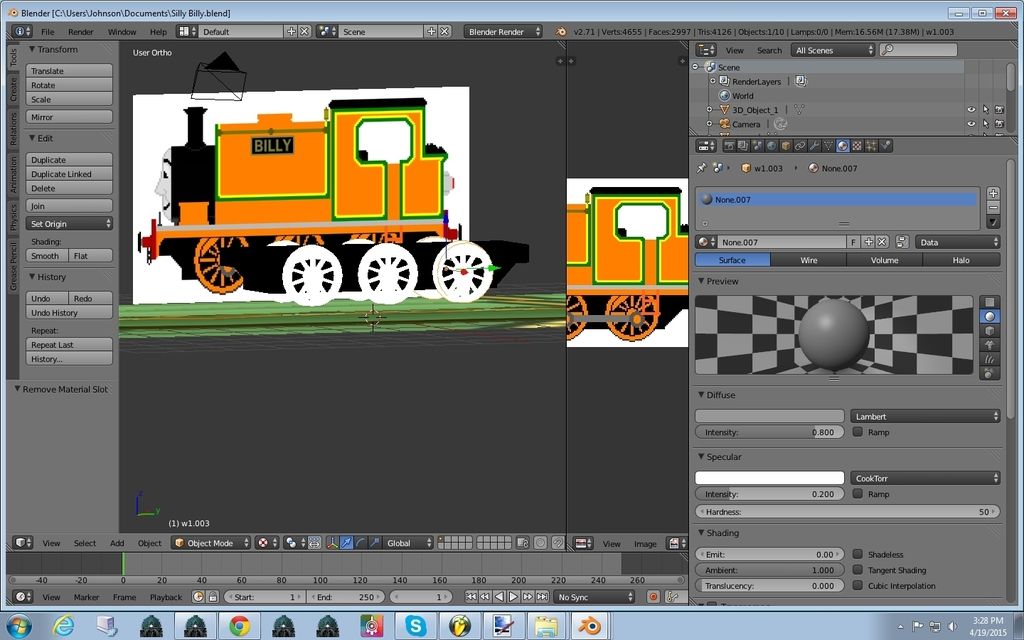Screen dimensions: 1024x640
Task: Open the Render menu
Action: pyautogui.click(x=80, y=31)
